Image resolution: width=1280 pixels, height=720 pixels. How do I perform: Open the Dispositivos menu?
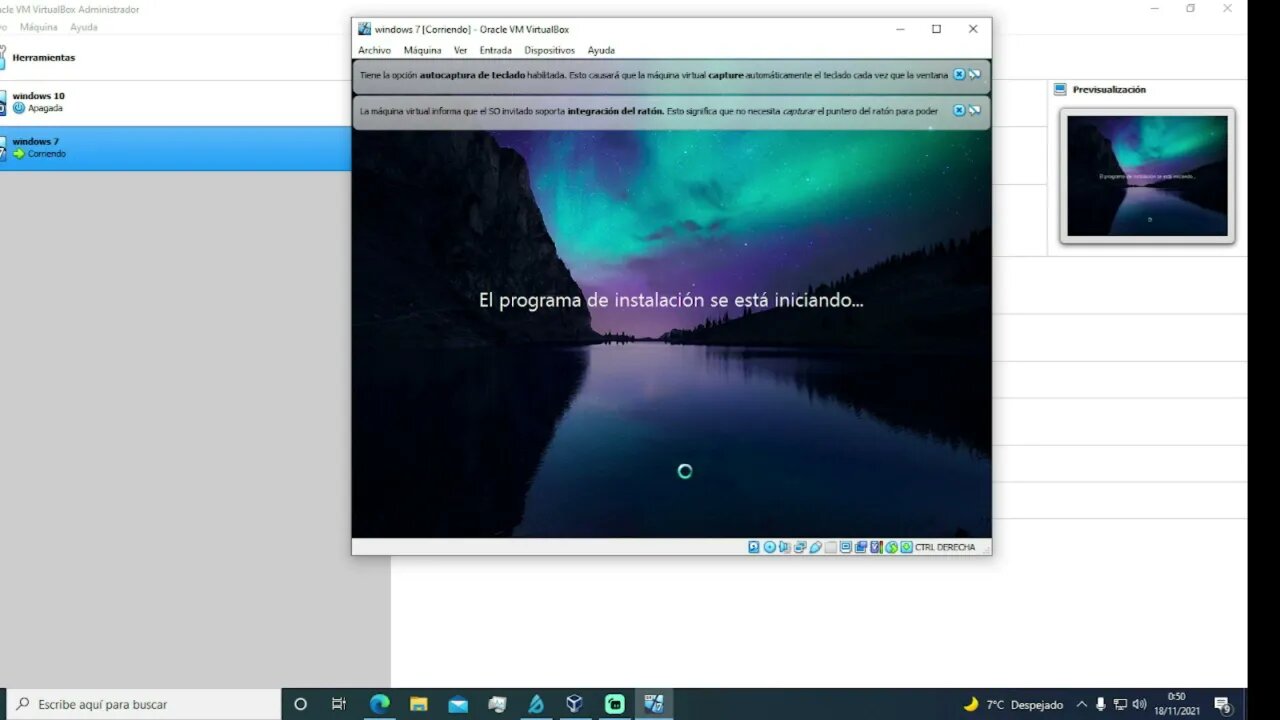click(x=549, y=50)
